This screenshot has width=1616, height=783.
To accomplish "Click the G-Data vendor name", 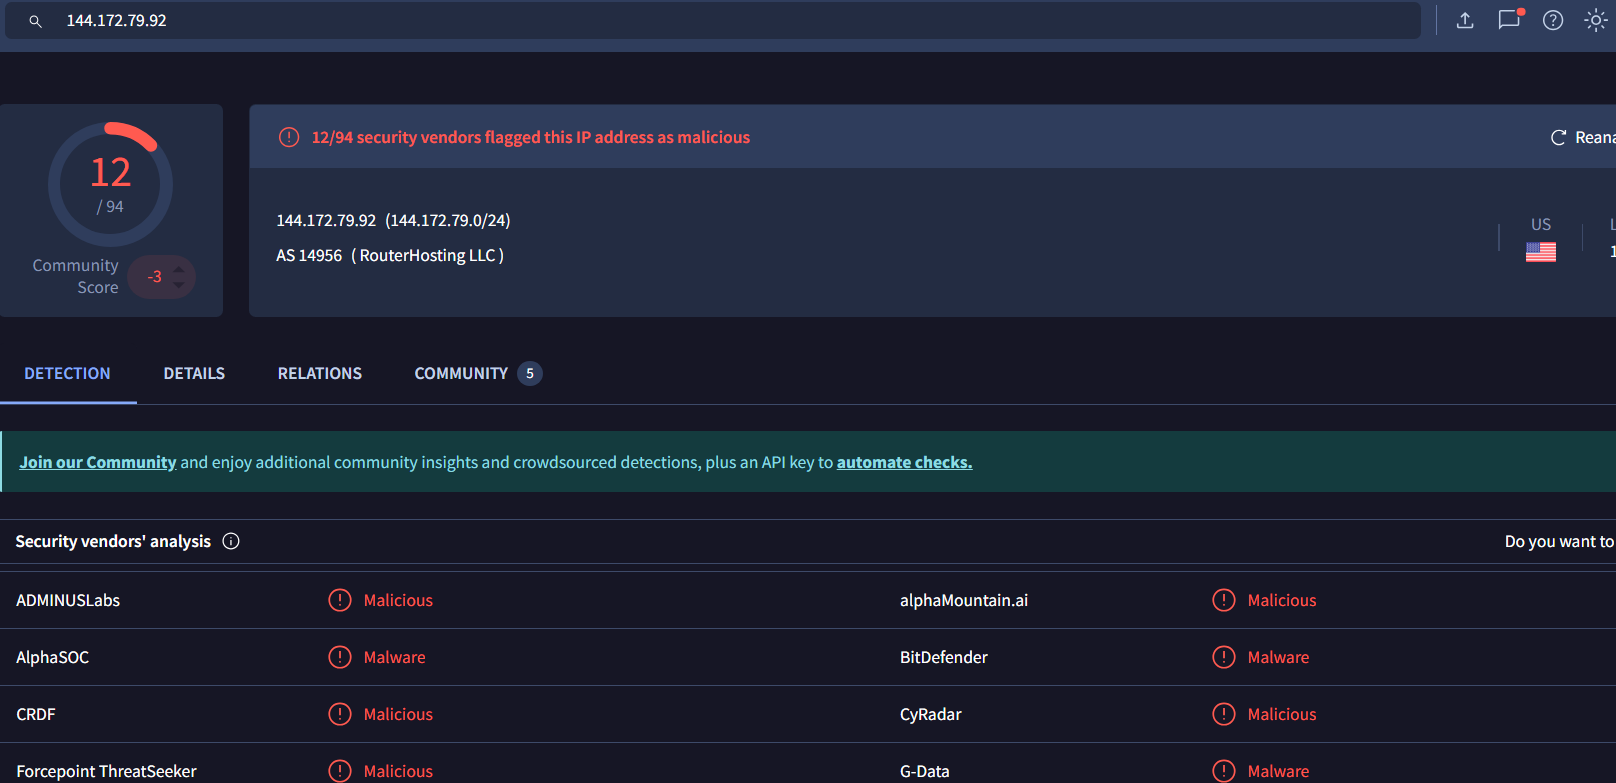I will click(925, 771).
